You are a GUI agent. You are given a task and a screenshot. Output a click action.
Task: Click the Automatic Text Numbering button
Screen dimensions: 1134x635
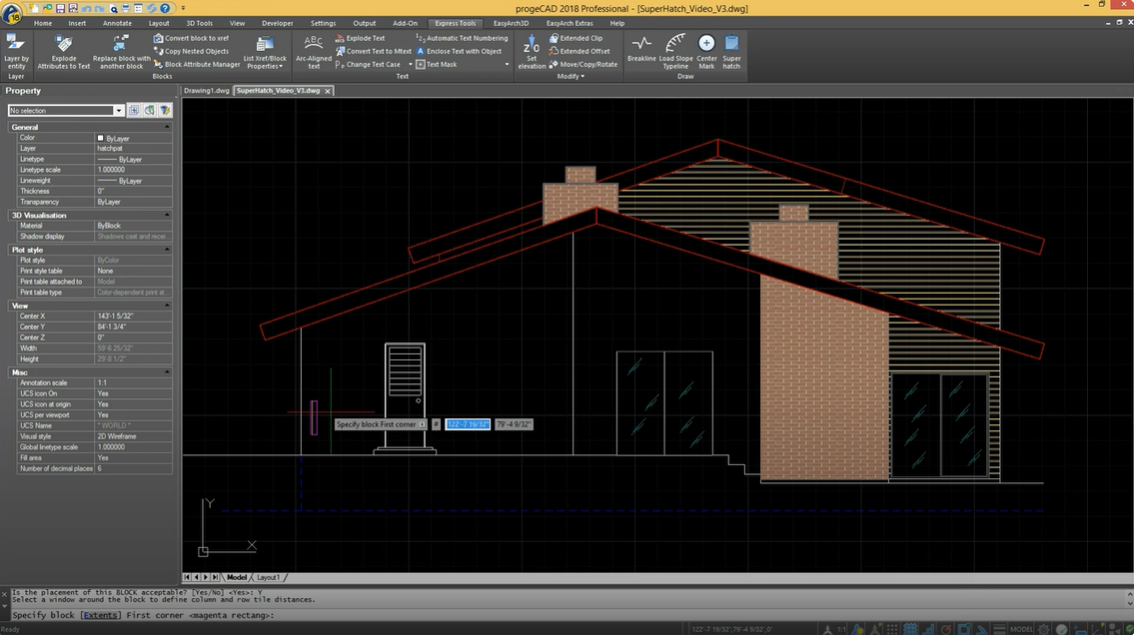(461, 38)
